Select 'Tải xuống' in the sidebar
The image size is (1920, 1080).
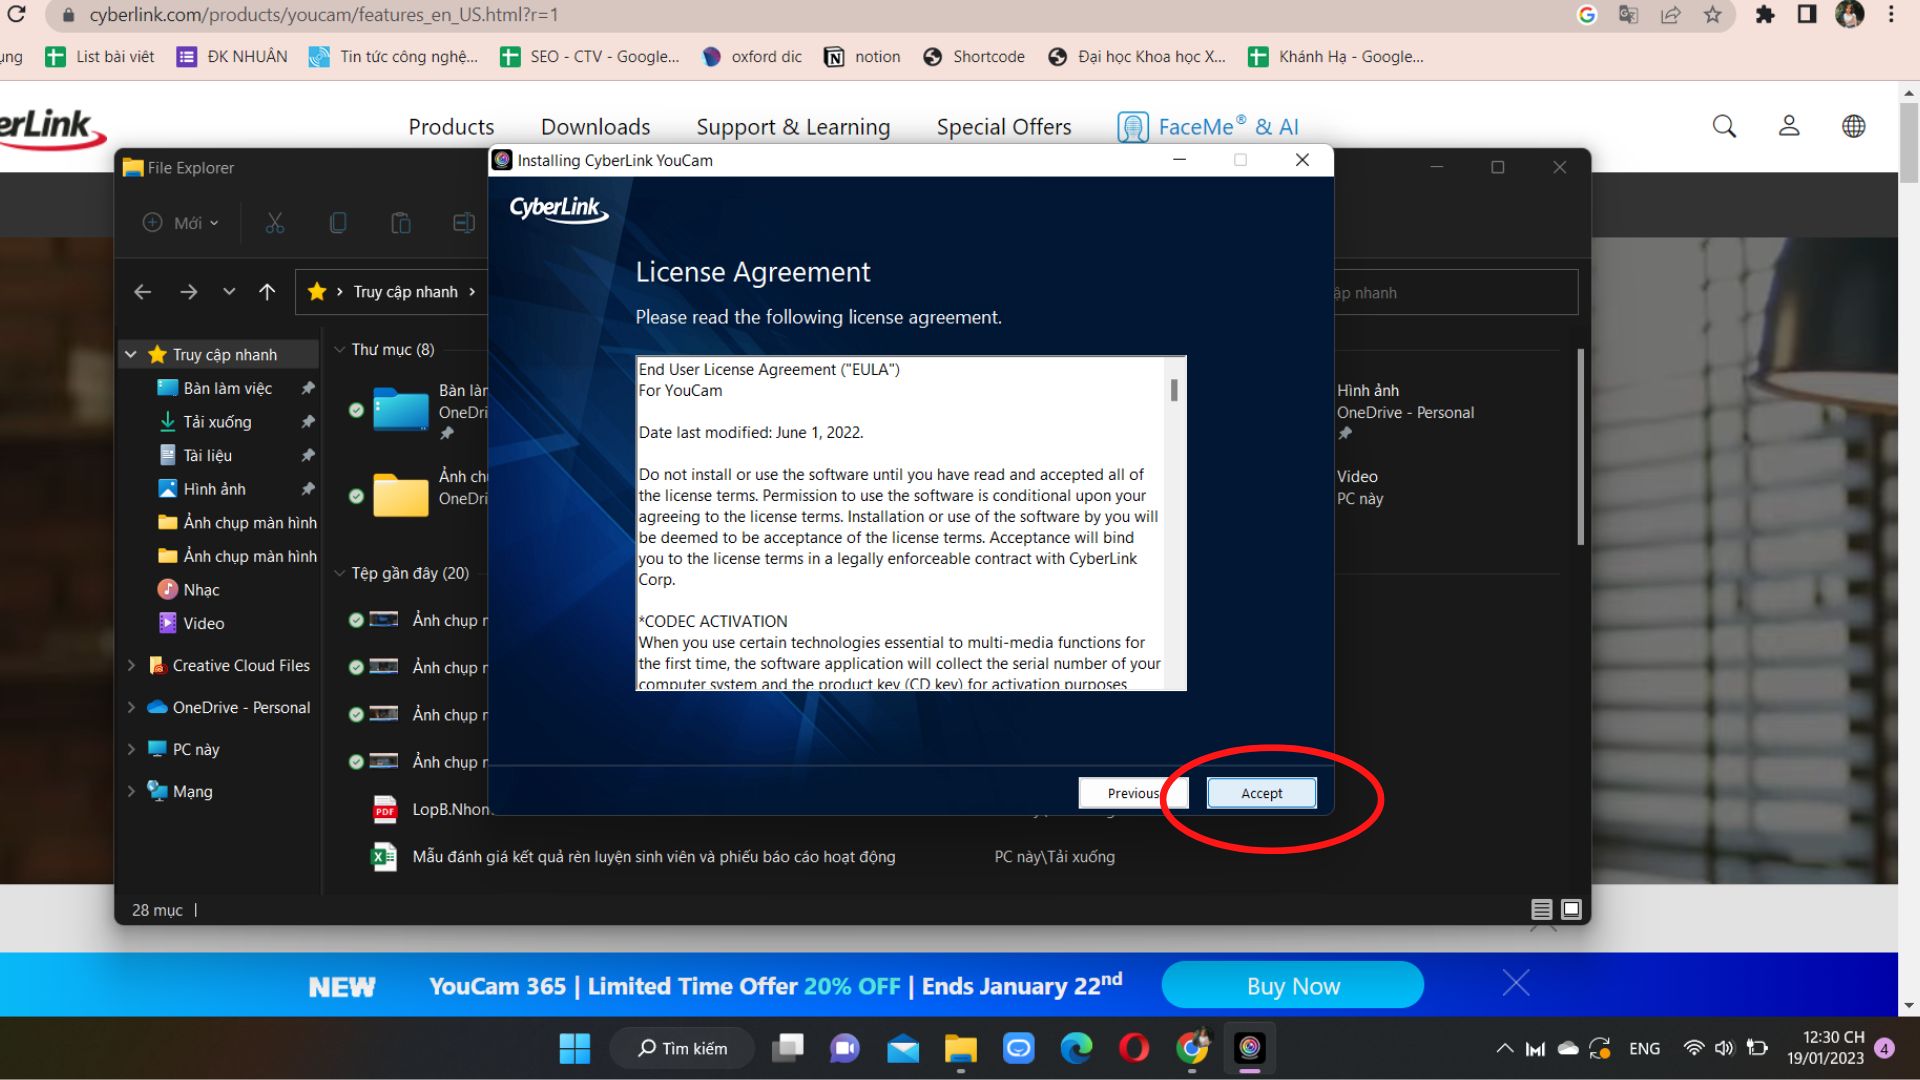click(x=217, y=422)
